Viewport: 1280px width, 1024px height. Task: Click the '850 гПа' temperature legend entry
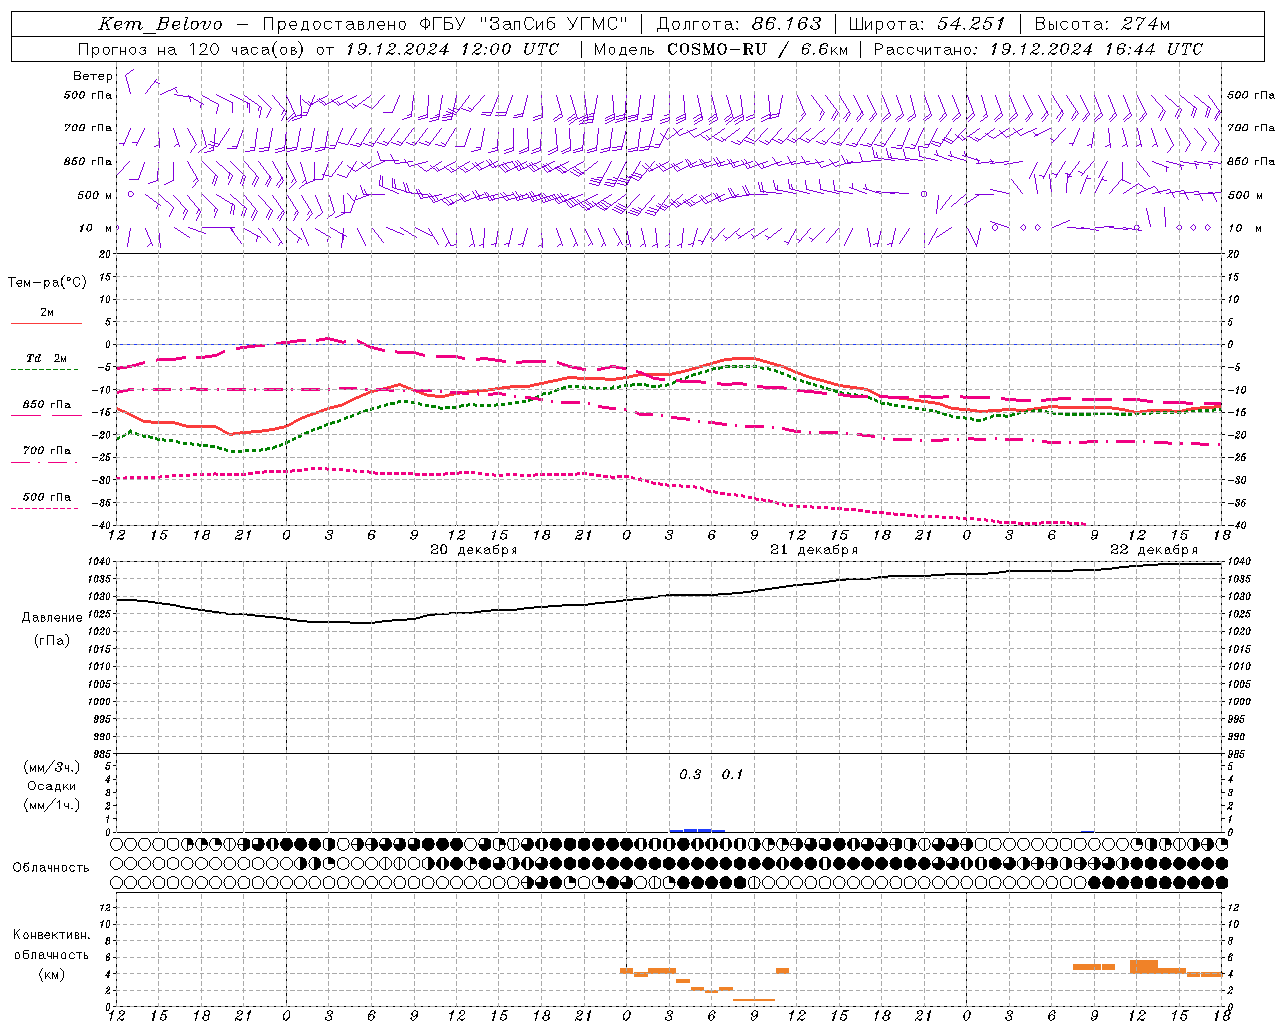(47, 405)
